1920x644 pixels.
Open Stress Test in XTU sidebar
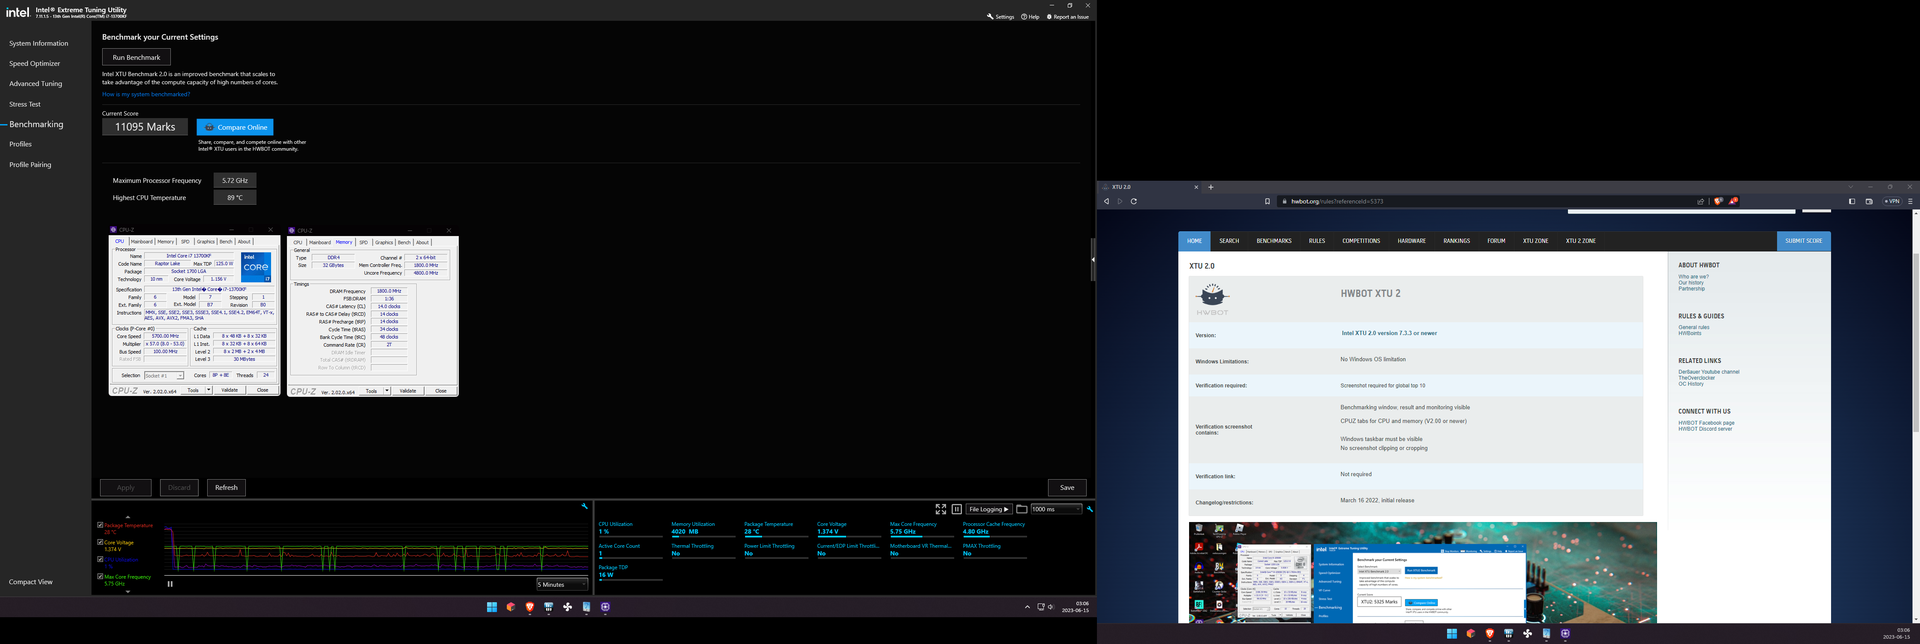click(x=25, y=104)
